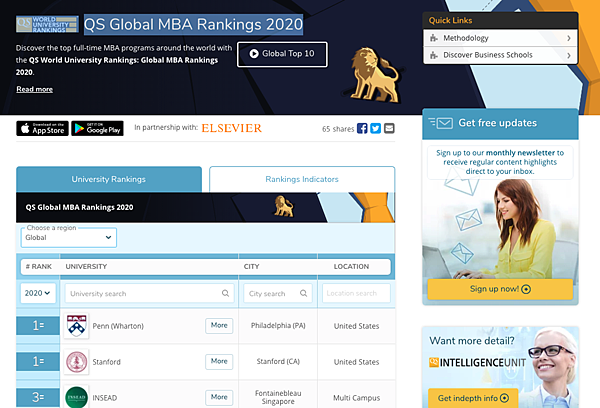Click the Intelligence Unit logo
Screen dimensions: 600x408
[x=478, y=362]
